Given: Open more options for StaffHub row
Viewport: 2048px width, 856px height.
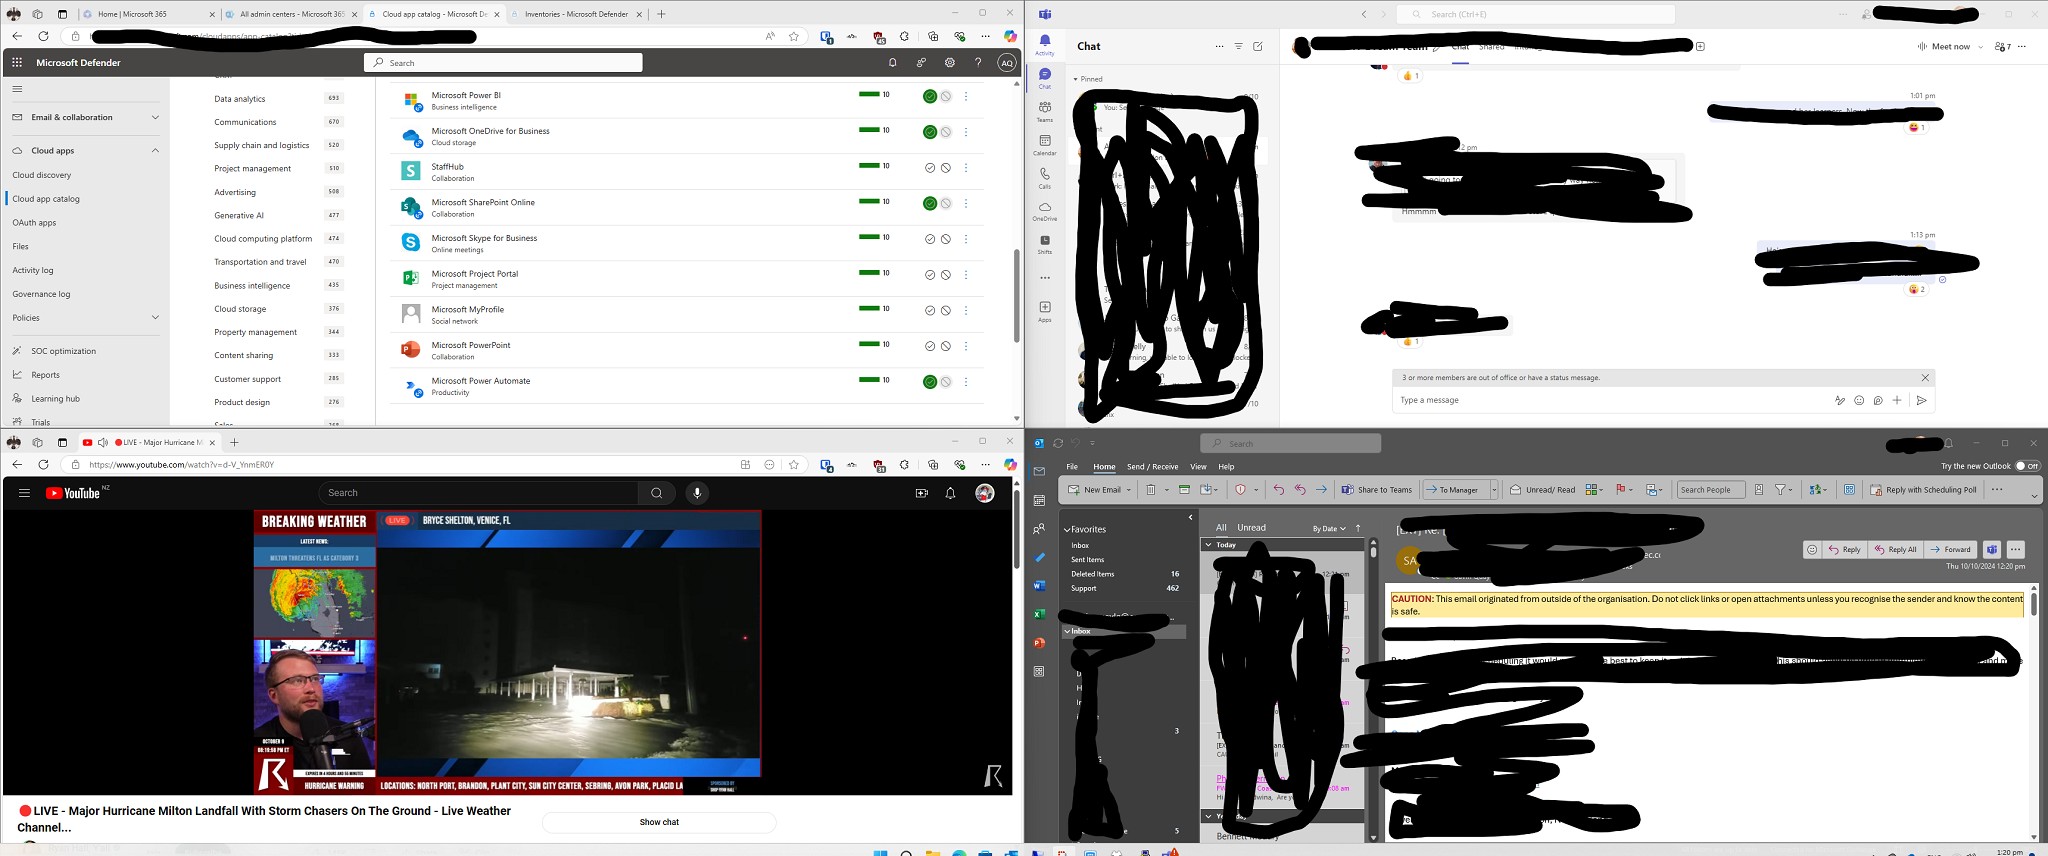Looking at the screenshot, I should pyautogui.click(x=965, y=168).
